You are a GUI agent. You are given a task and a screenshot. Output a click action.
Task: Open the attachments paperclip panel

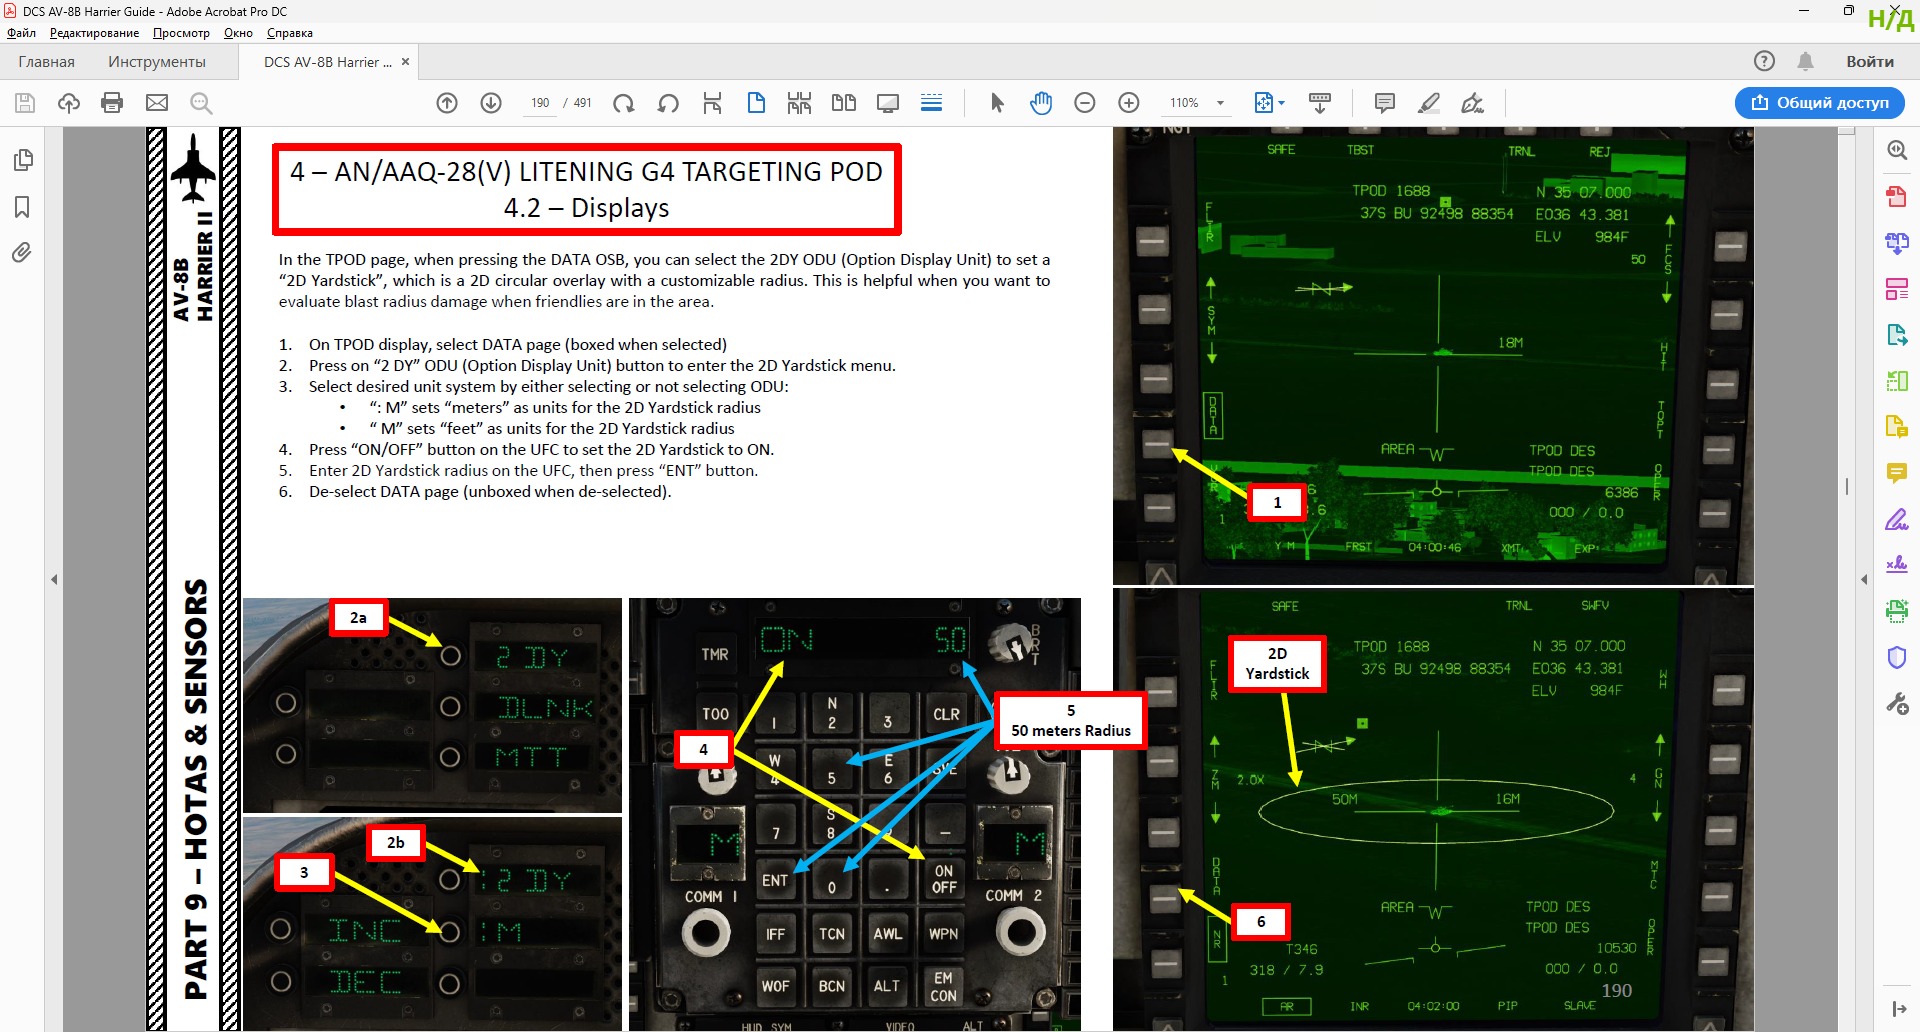[22, 253]
